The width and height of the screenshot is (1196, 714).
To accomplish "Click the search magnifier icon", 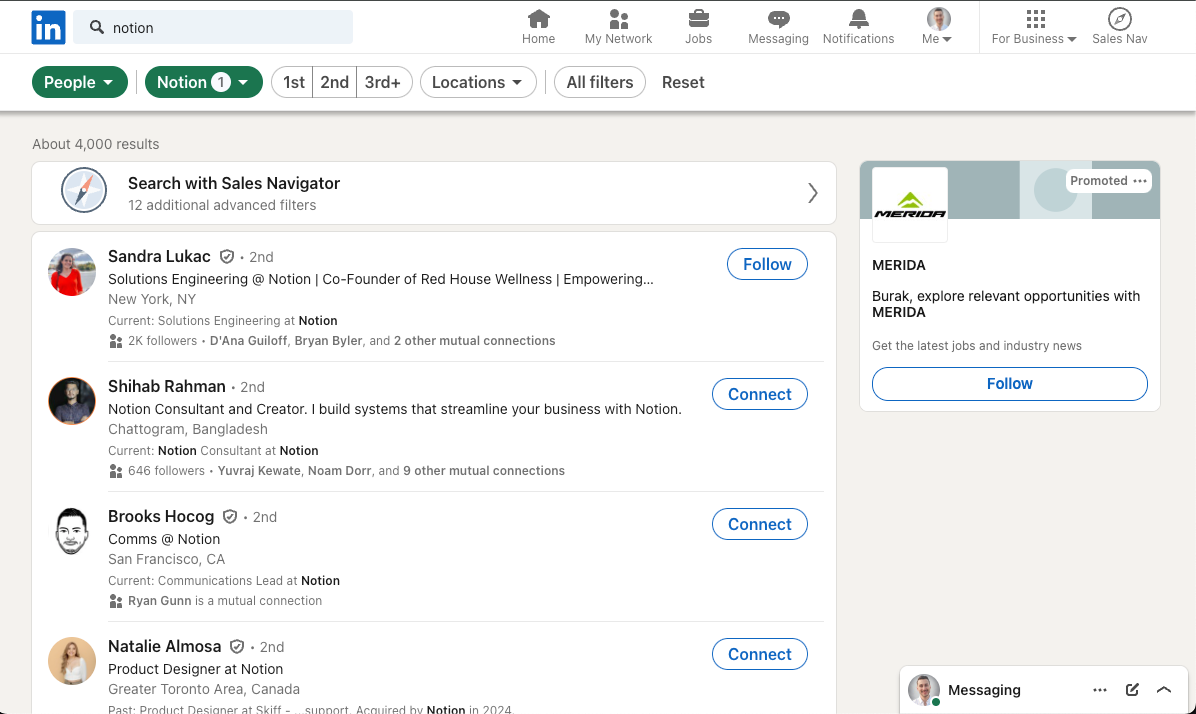I will coord(97,27).
